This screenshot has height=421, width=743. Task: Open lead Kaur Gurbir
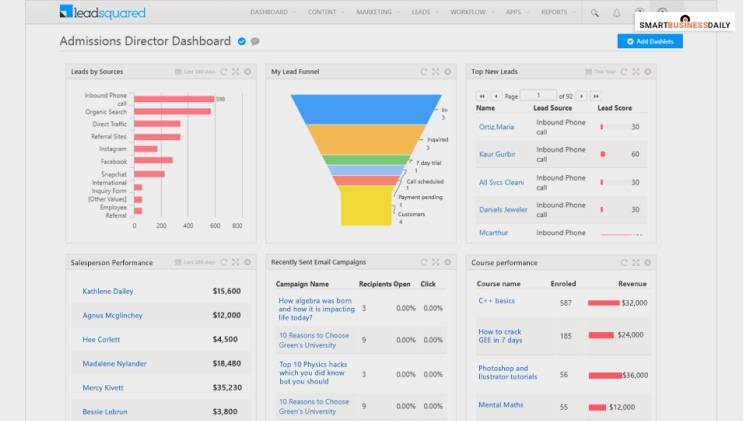coord(497,154)
